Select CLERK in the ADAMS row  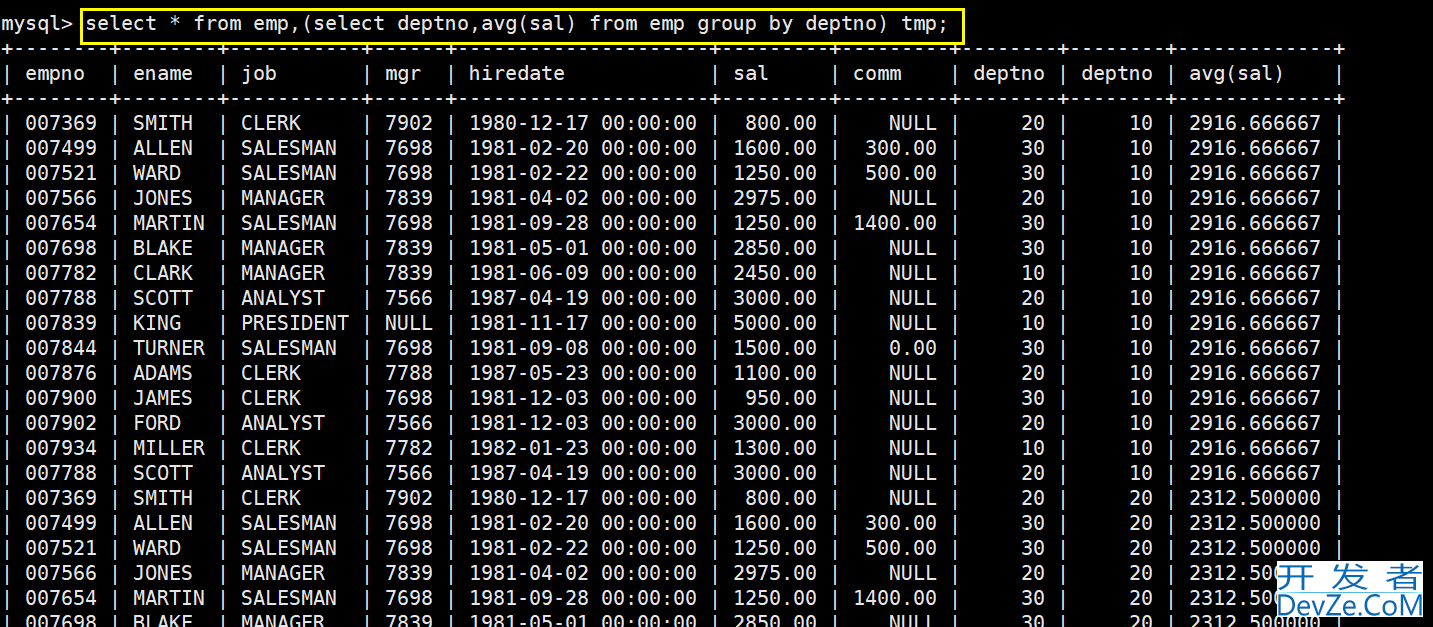click(x=271, y=373)
